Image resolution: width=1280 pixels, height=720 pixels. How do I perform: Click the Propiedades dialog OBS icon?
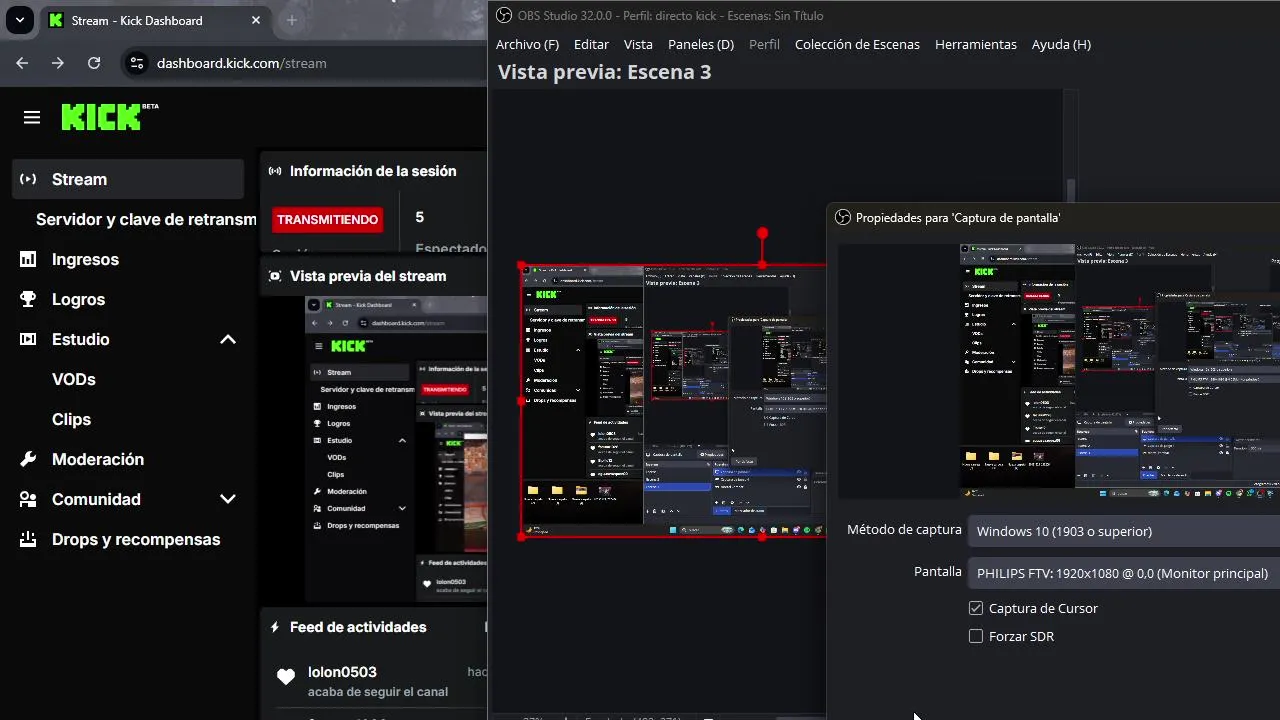843,217
